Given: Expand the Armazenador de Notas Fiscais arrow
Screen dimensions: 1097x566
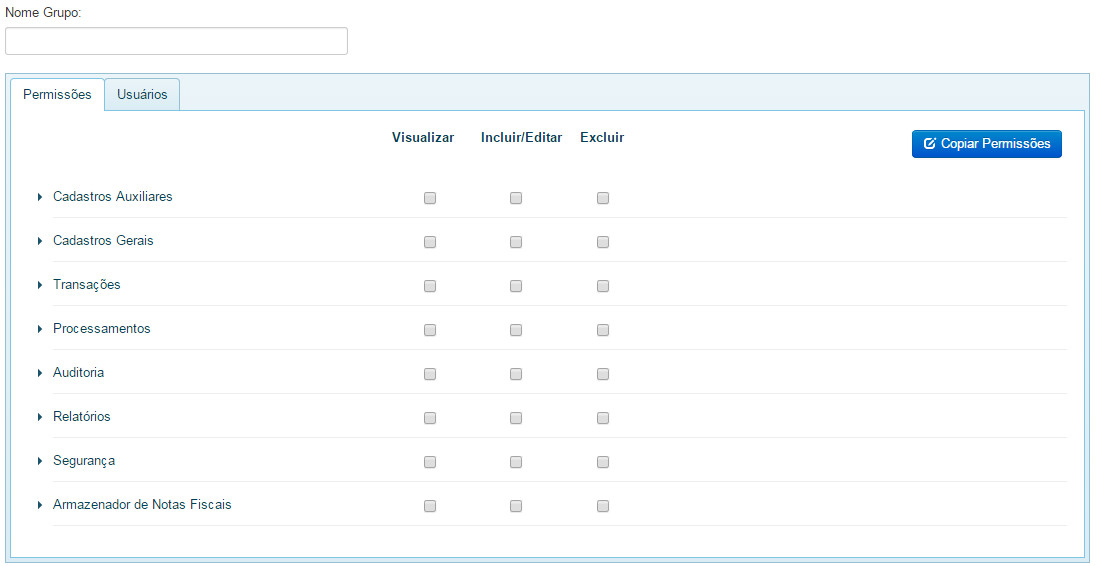Looking at the screenshot, I should (40, 505).
